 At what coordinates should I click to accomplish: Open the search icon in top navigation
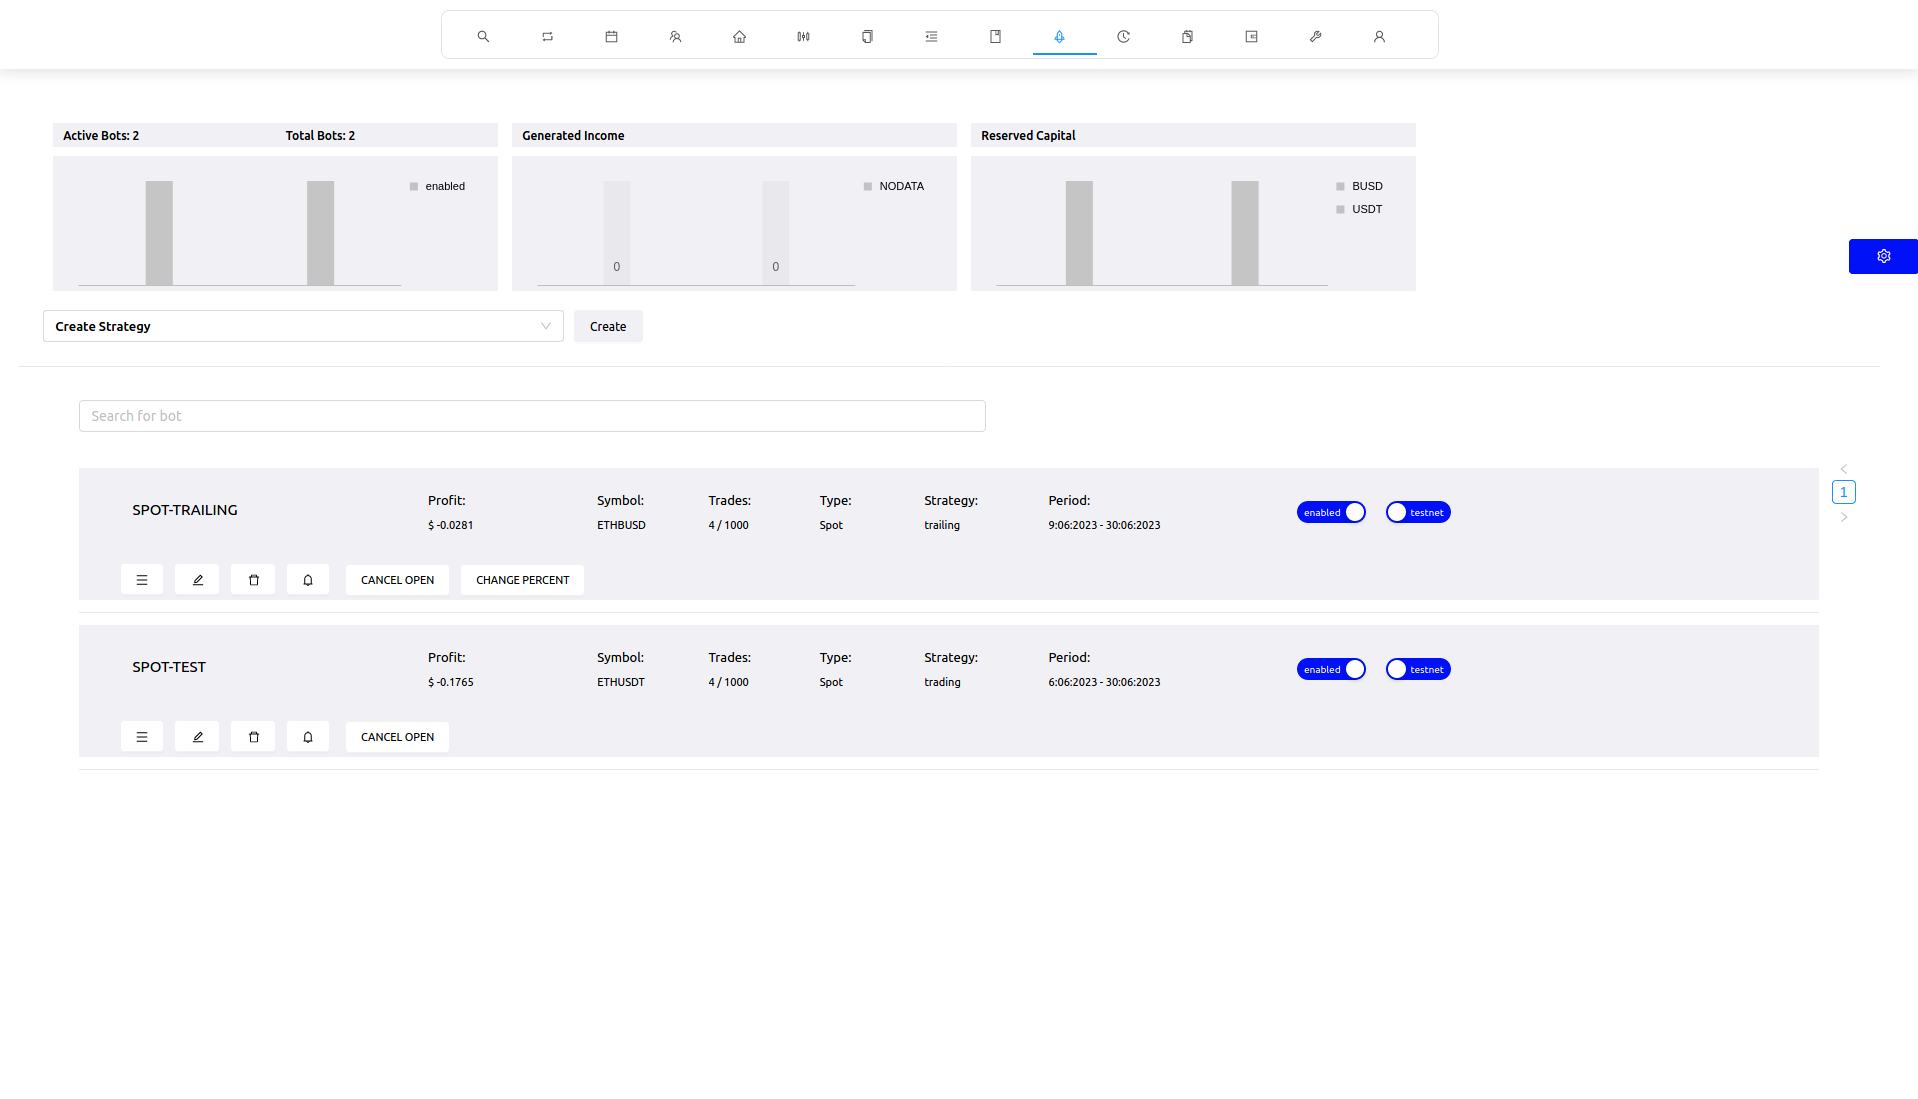(483, 36)
